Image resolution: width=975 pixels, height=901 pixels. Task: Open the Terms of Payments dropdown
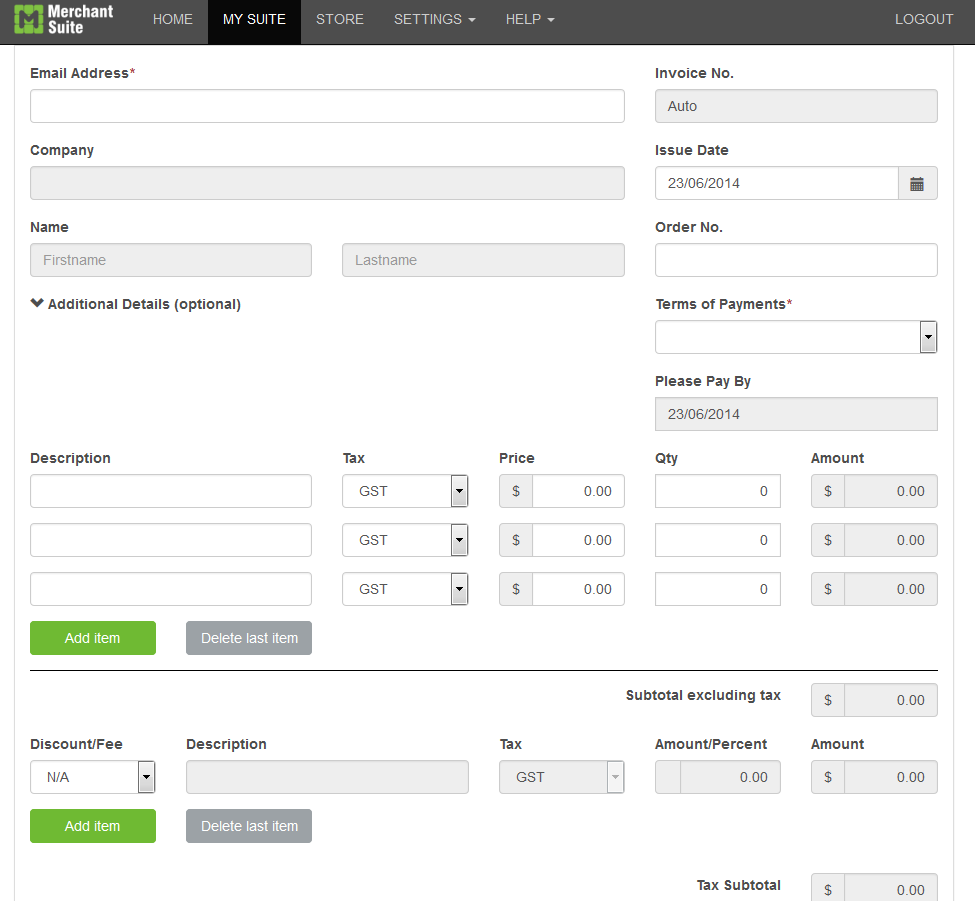pos(796,337)
